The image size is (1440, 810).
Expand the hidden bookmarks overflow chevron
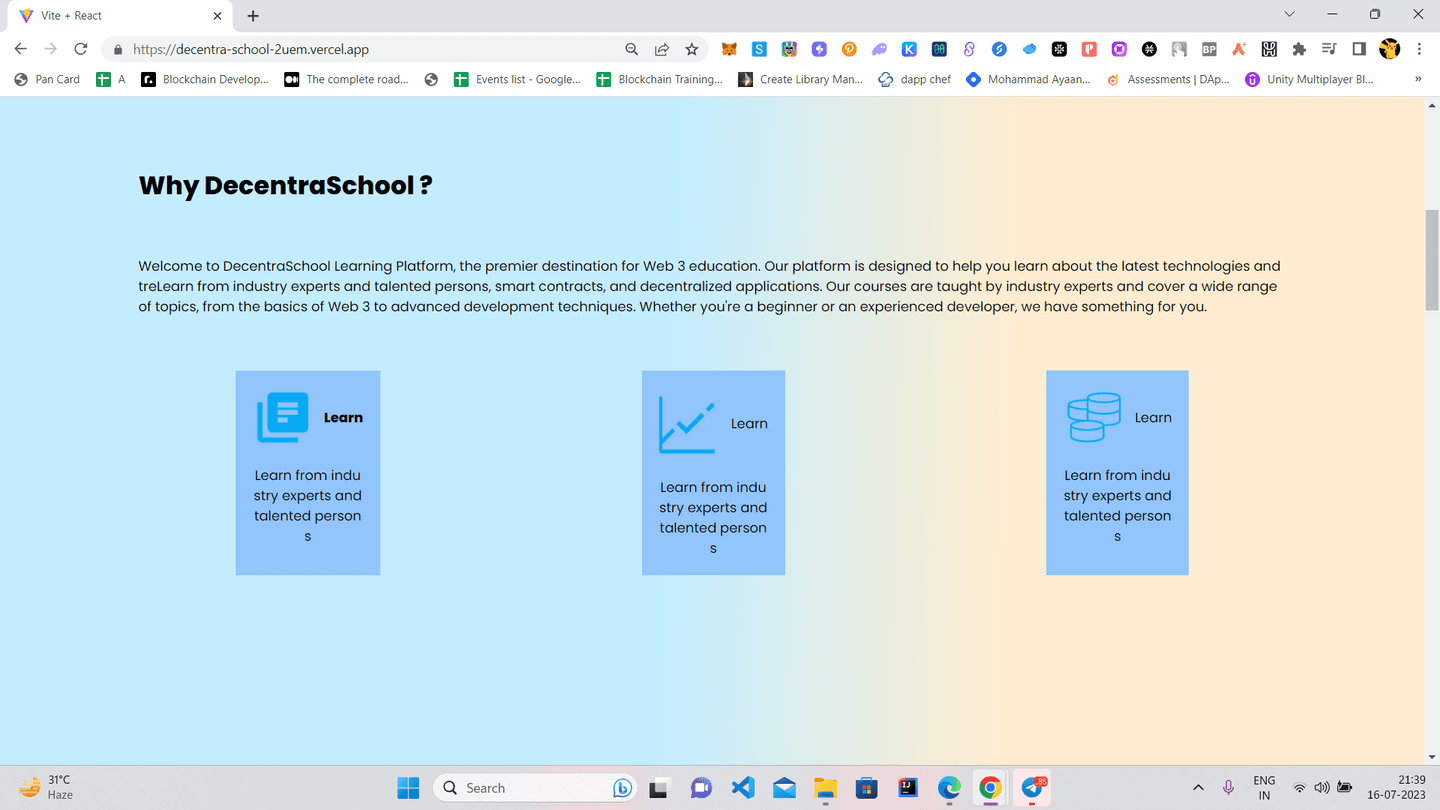pos(1417,79)
